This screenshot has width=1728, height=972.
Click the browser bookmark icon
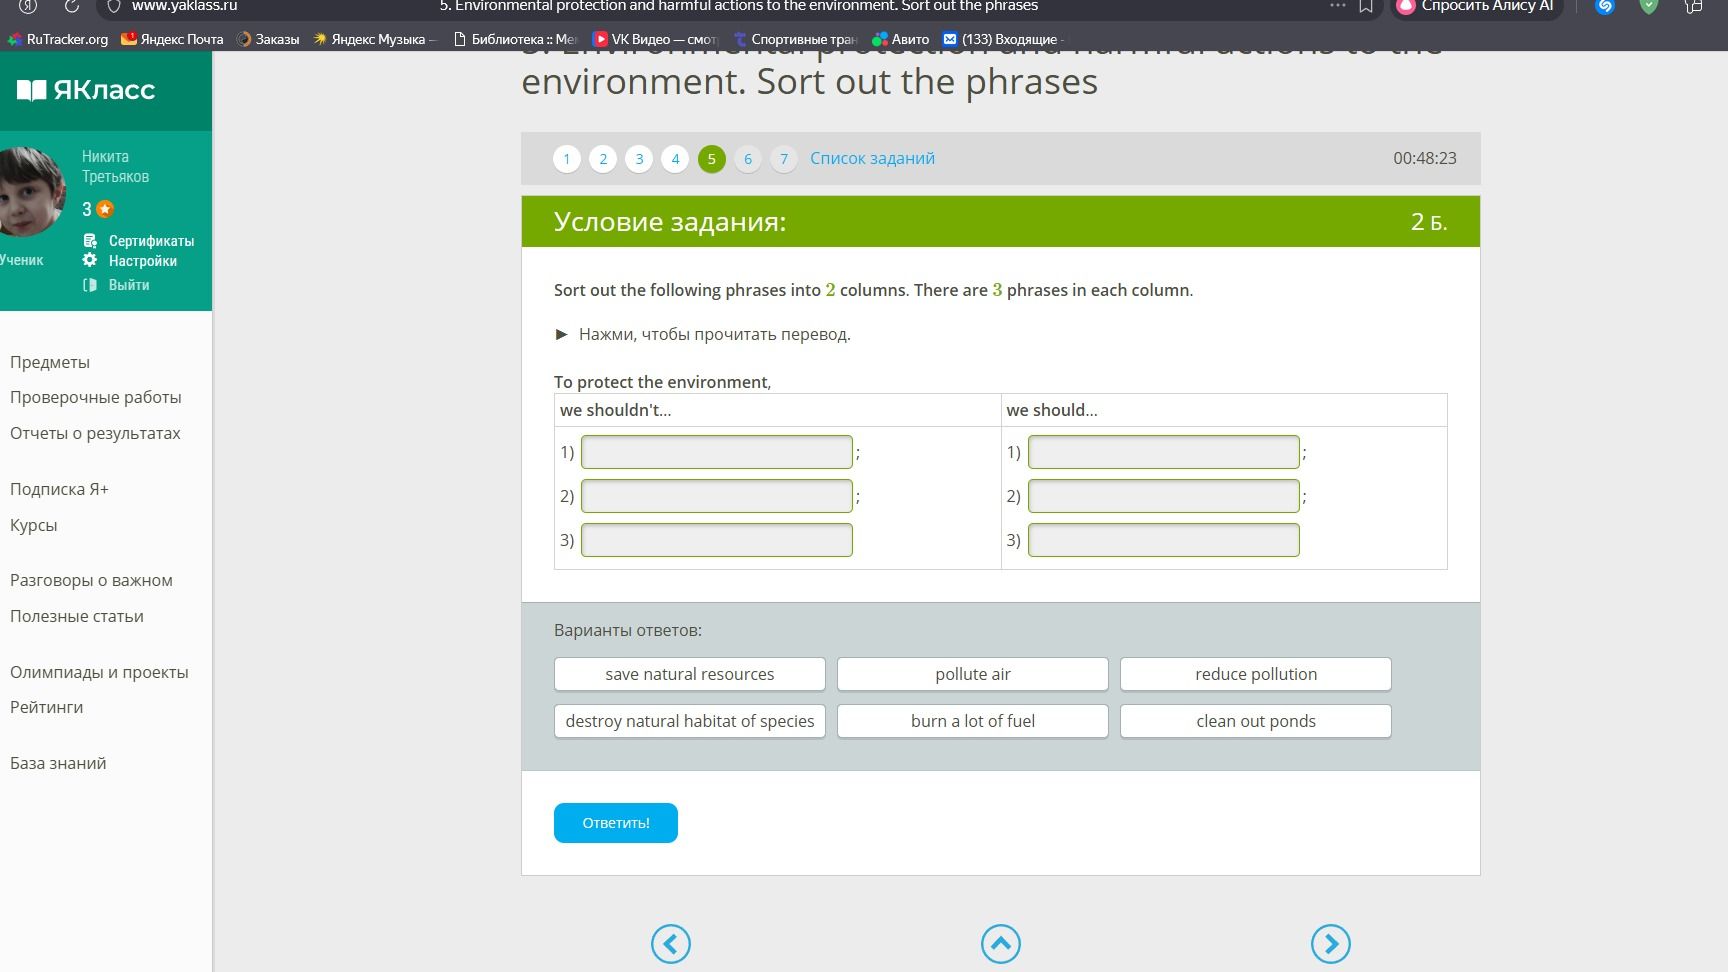tap(1366, 6)
